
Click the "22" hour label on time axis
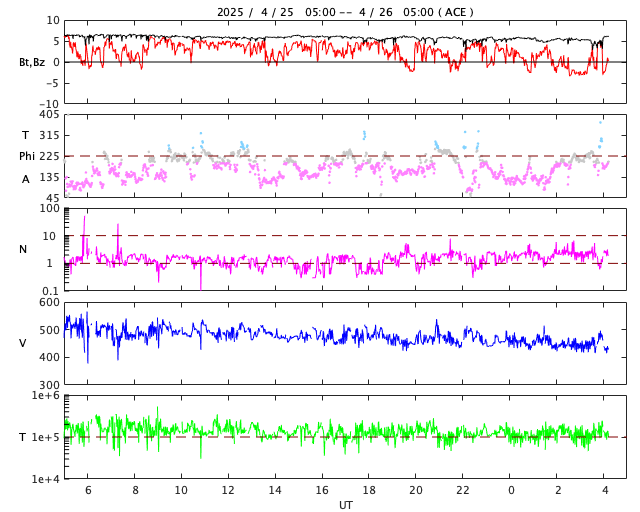(x=462, y=490)
